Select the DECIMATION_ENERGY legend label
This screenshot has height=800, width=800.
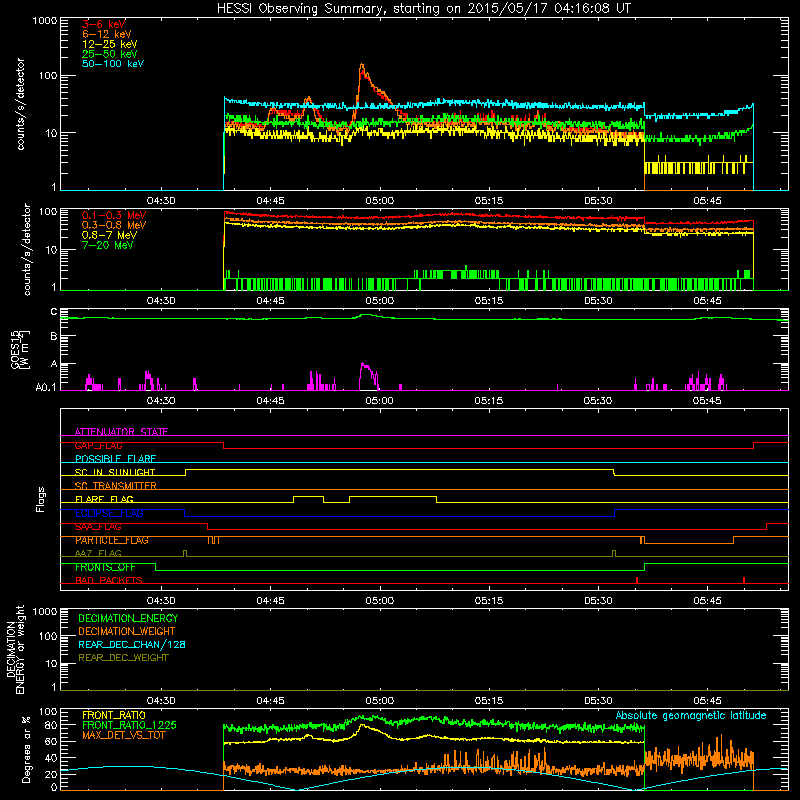[128, 618]
